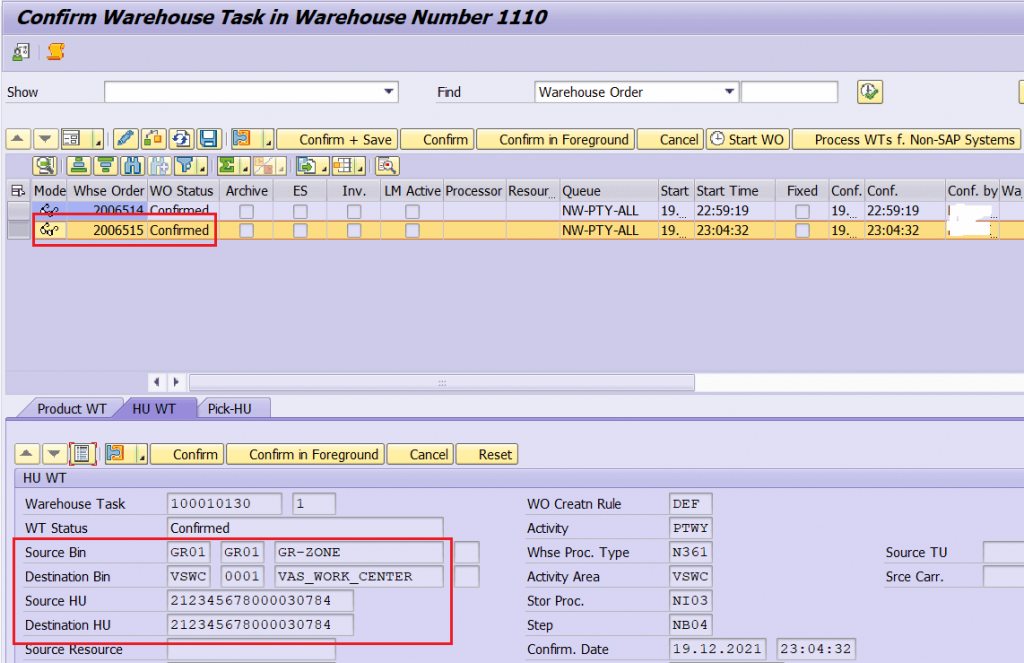The height and width of the screenshot is (663, 1024).
Task: Click the orange puzzle icon in upper toolbar
Action: pos(242,139)
